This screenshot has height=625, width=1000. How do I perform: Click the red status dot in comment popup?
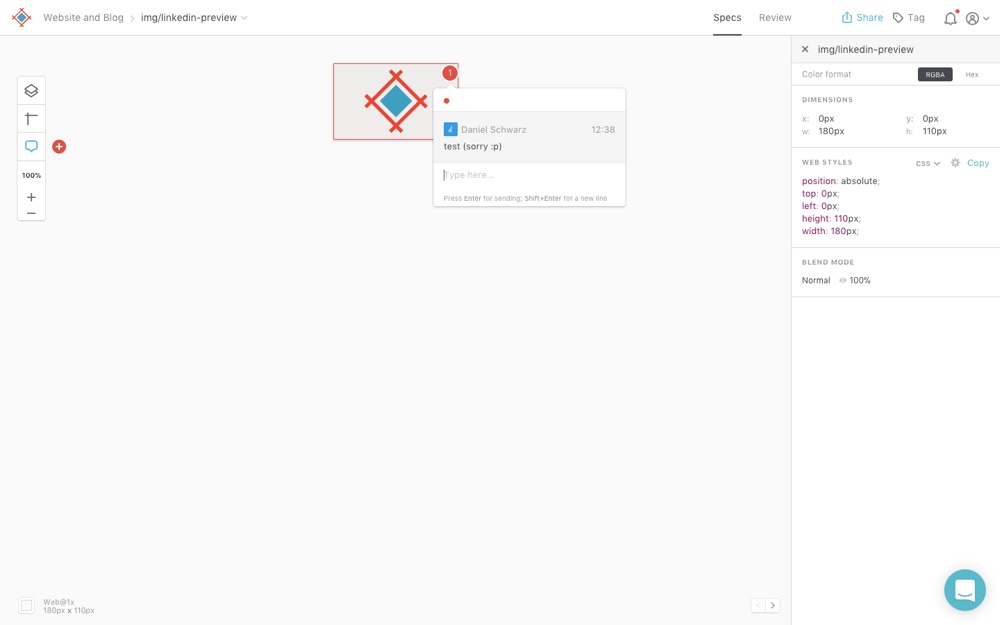point(446,101)
